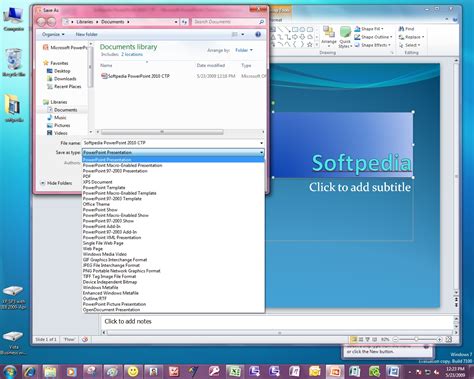The height and width of the screenshot is (379, 474).
Task: Select the right arrow shape
Action: [x=295, y=37]
